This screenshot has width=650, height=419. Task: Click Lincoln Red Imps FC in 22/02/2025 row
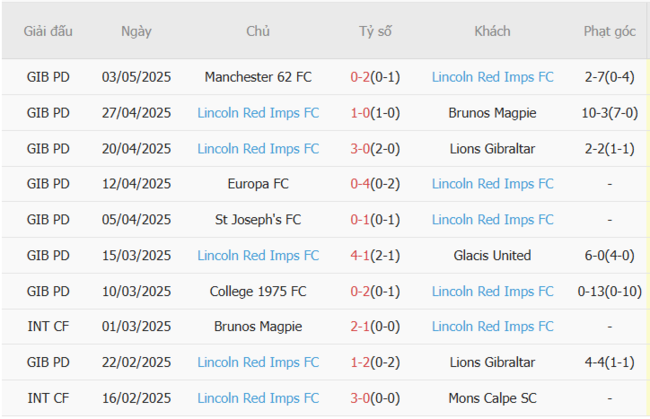pos(258,362)
